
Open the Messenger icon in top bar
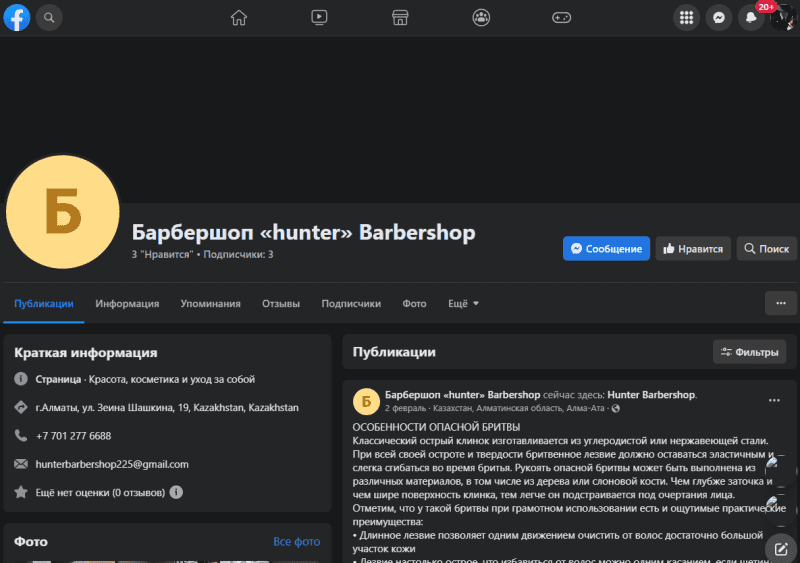[x=719, y=17]
